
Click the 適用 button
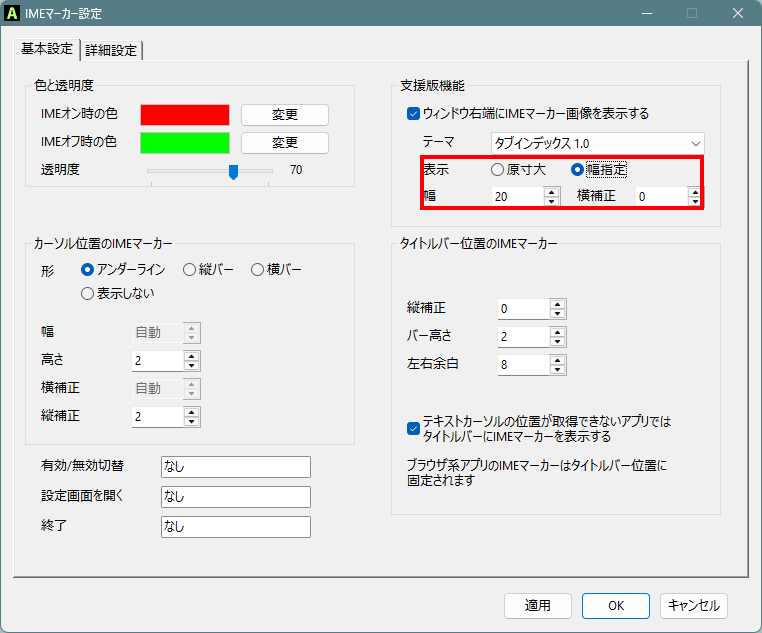(x=538, y=606)
